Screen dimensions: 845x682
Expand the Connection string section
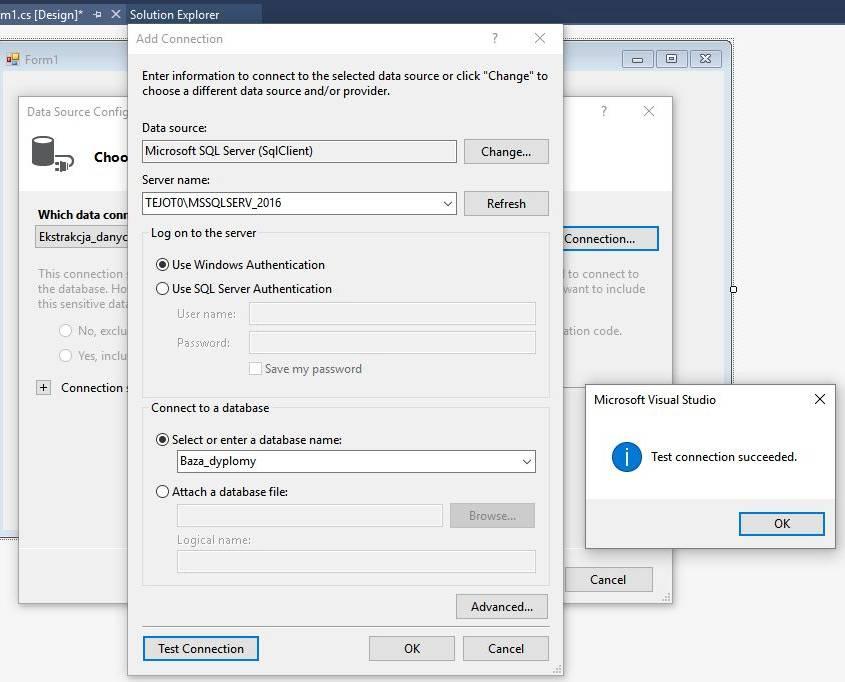[44, 387]
